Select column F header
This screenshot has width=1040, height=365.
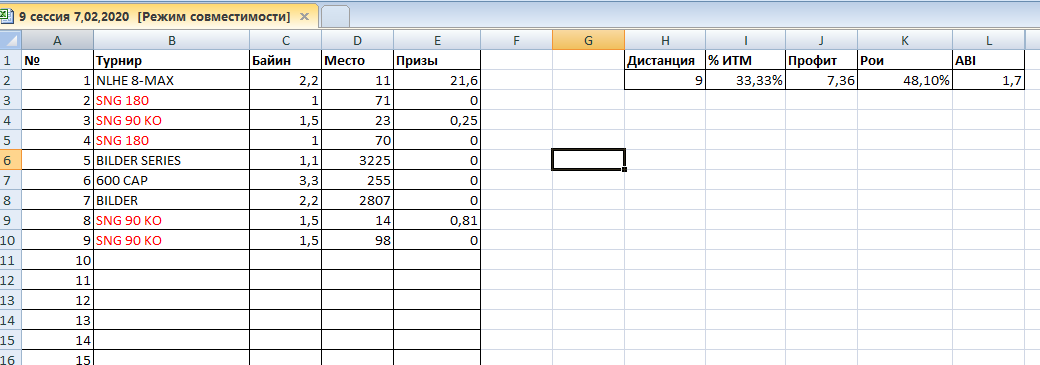[x=516, y=41]
